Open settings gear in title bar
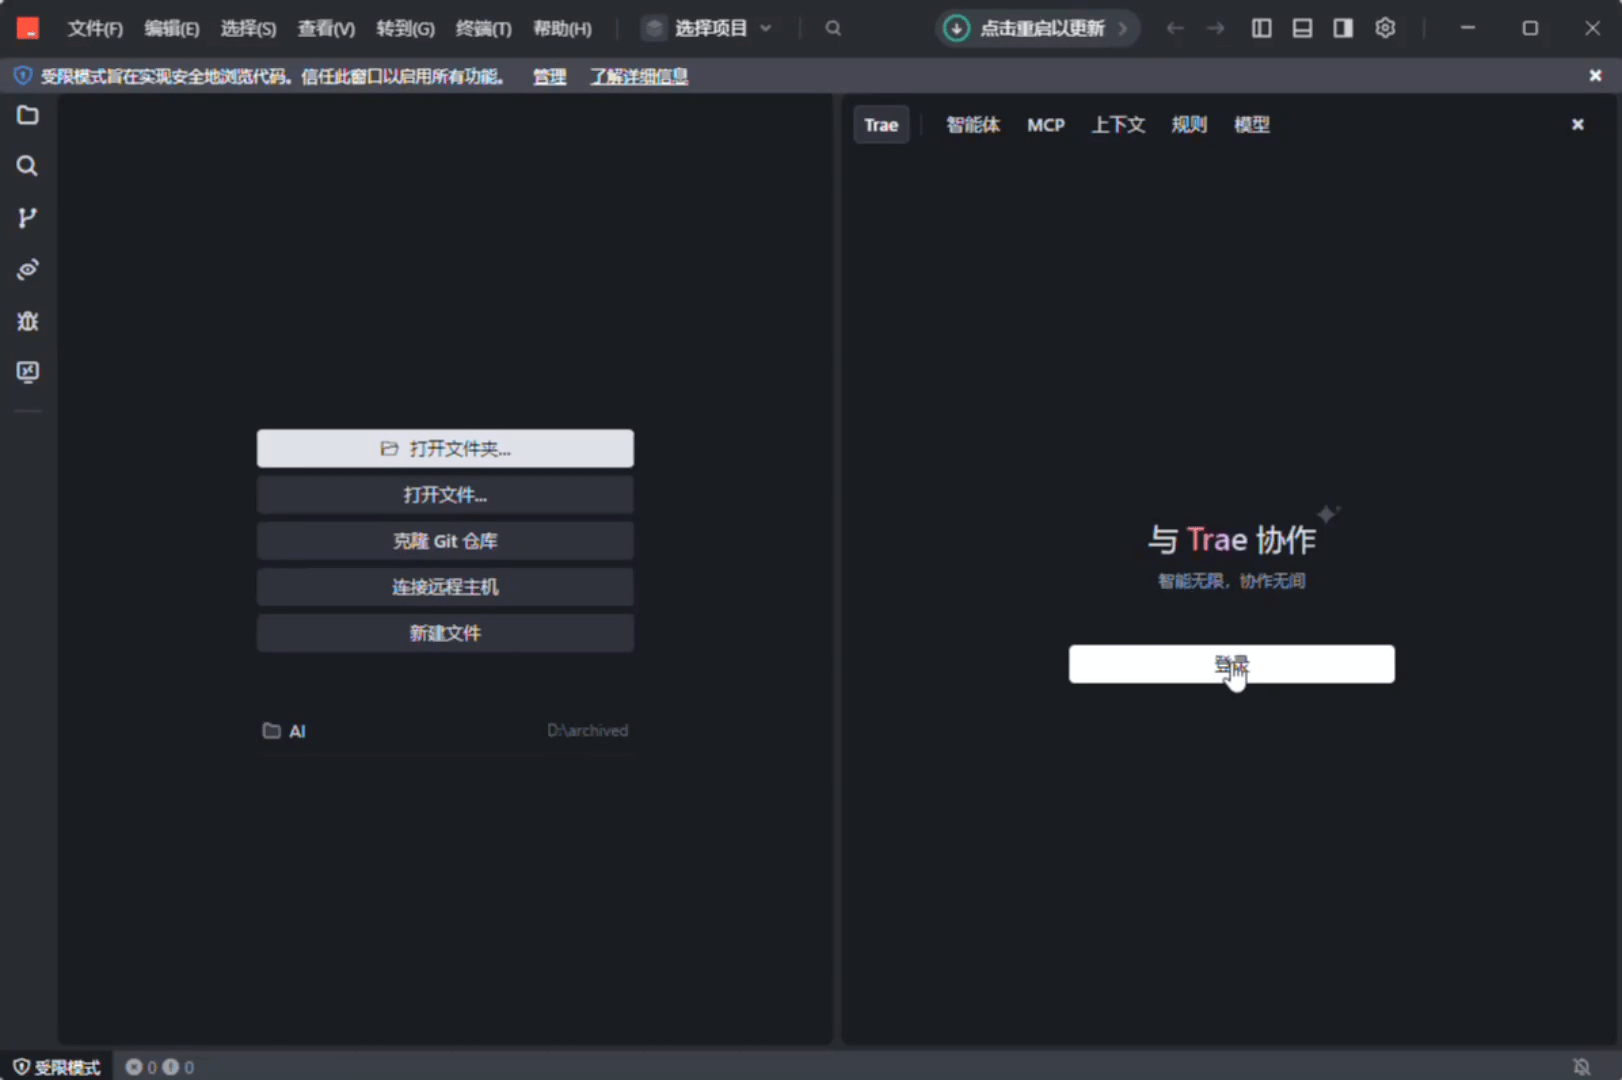 click(x=1385, y=28)
